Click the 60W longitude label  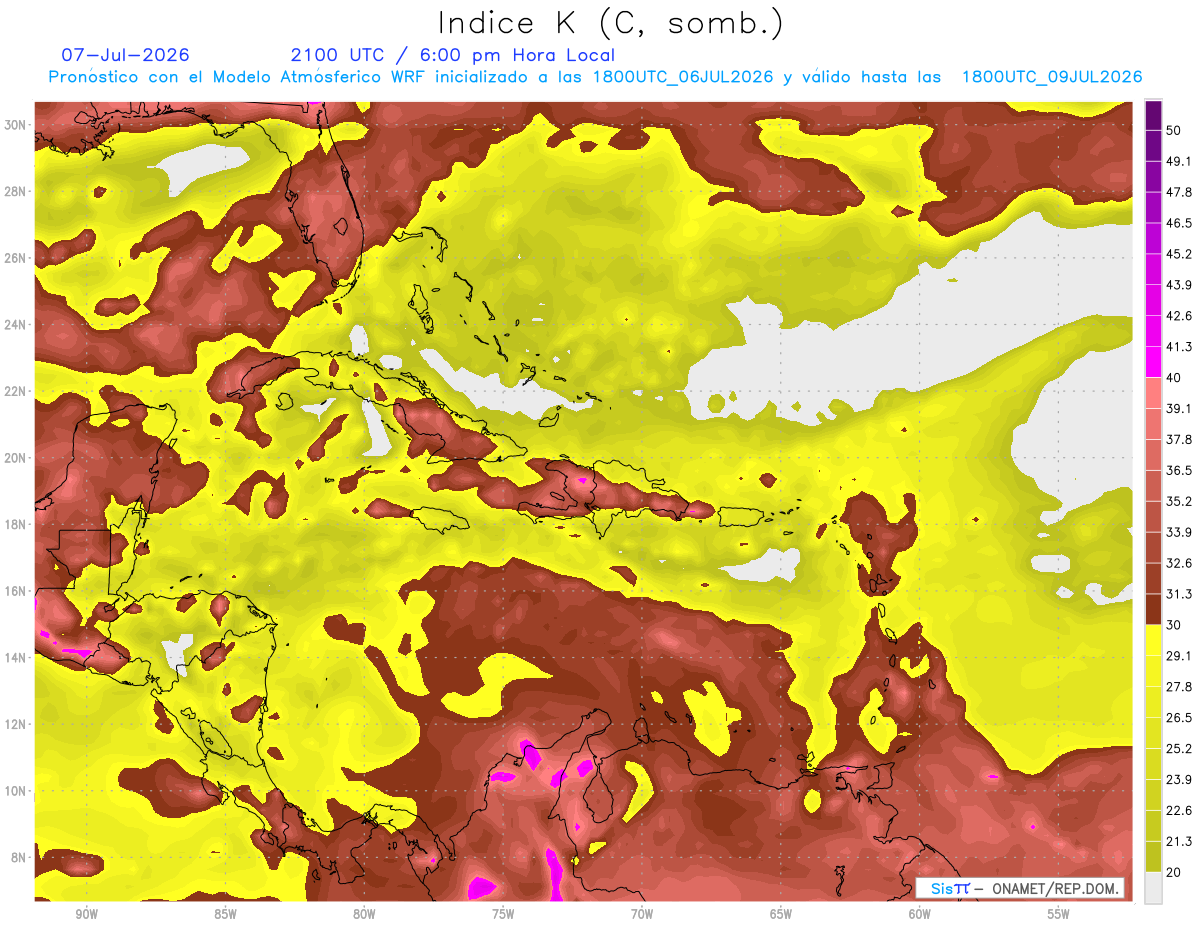point(920,915)
